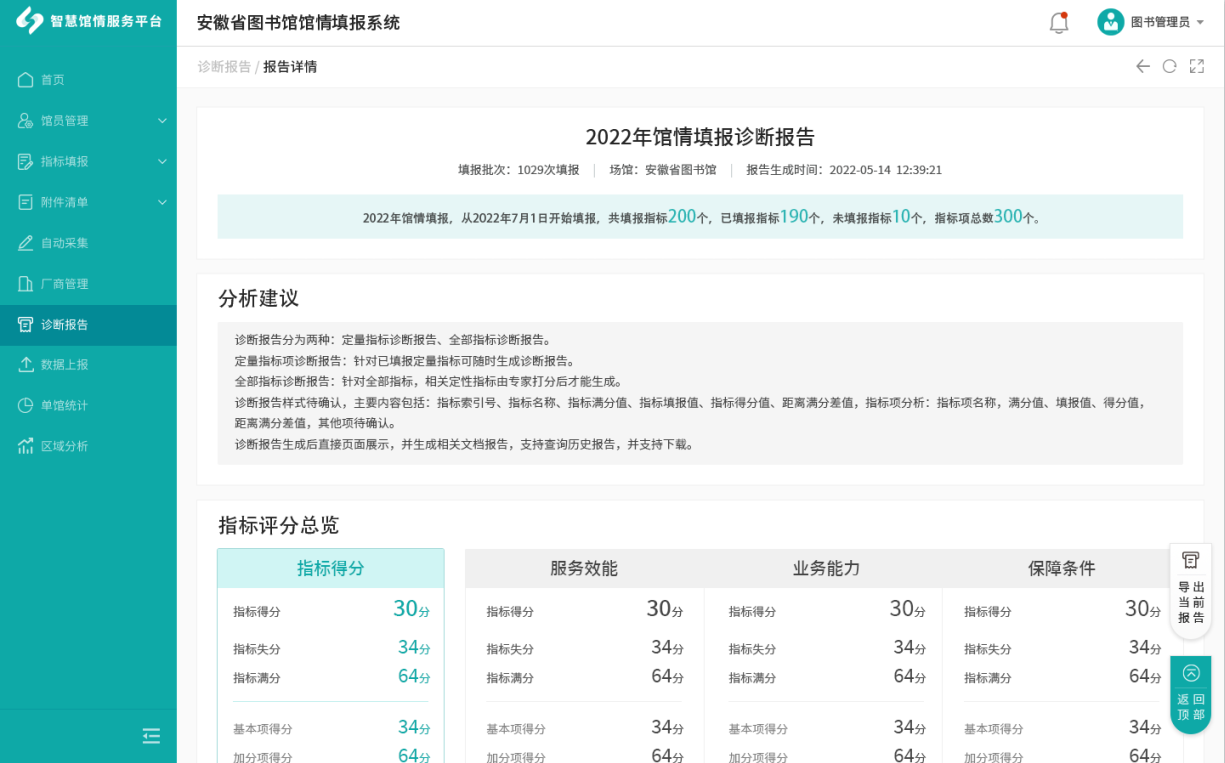Expand the 馆员管理 submenu
This screenshot has width=1225, height=763.
[162, 121]
